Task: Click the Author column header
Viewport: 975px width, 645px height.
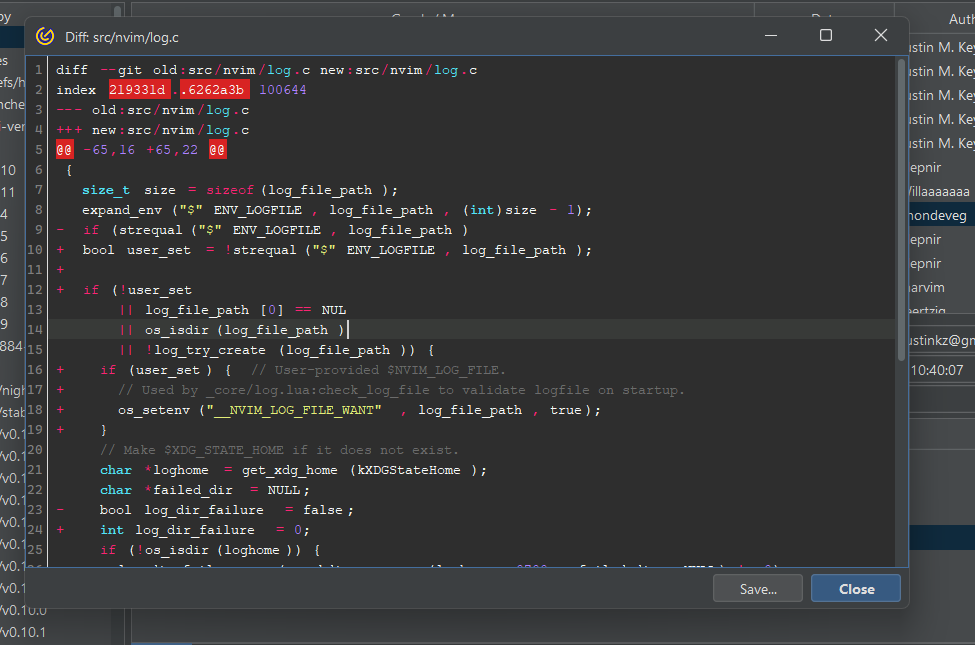Action: point(959,19)
